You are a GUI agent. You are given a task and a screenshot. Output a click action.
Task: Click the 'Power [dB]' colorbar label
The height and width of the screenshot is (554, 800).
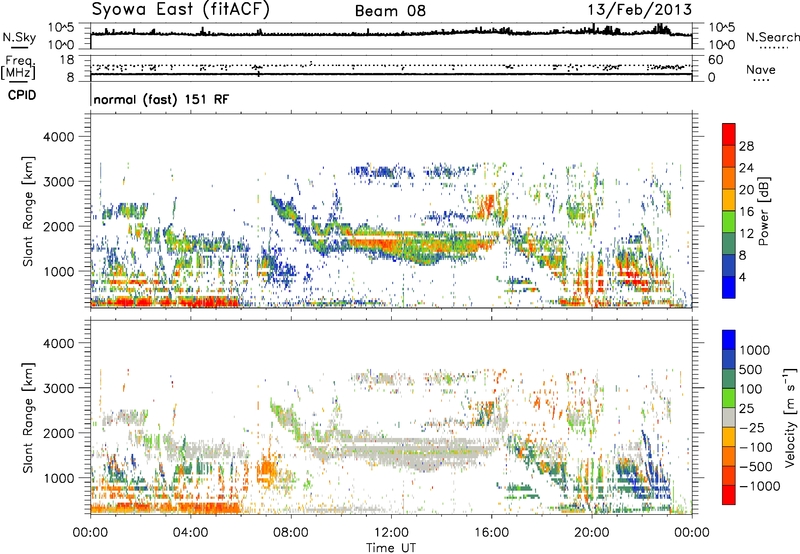click(x=763, y=211)
